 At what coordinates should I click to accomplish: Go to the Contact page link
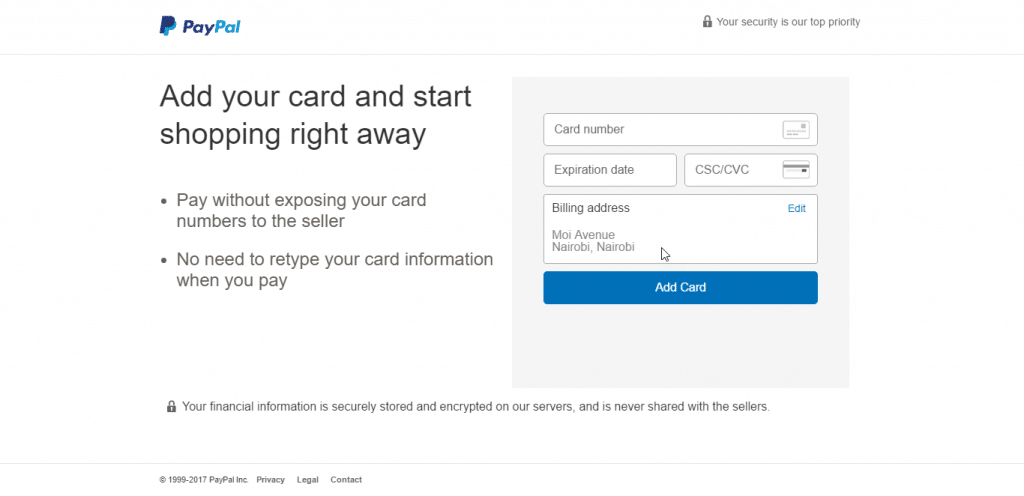point(346,480)
